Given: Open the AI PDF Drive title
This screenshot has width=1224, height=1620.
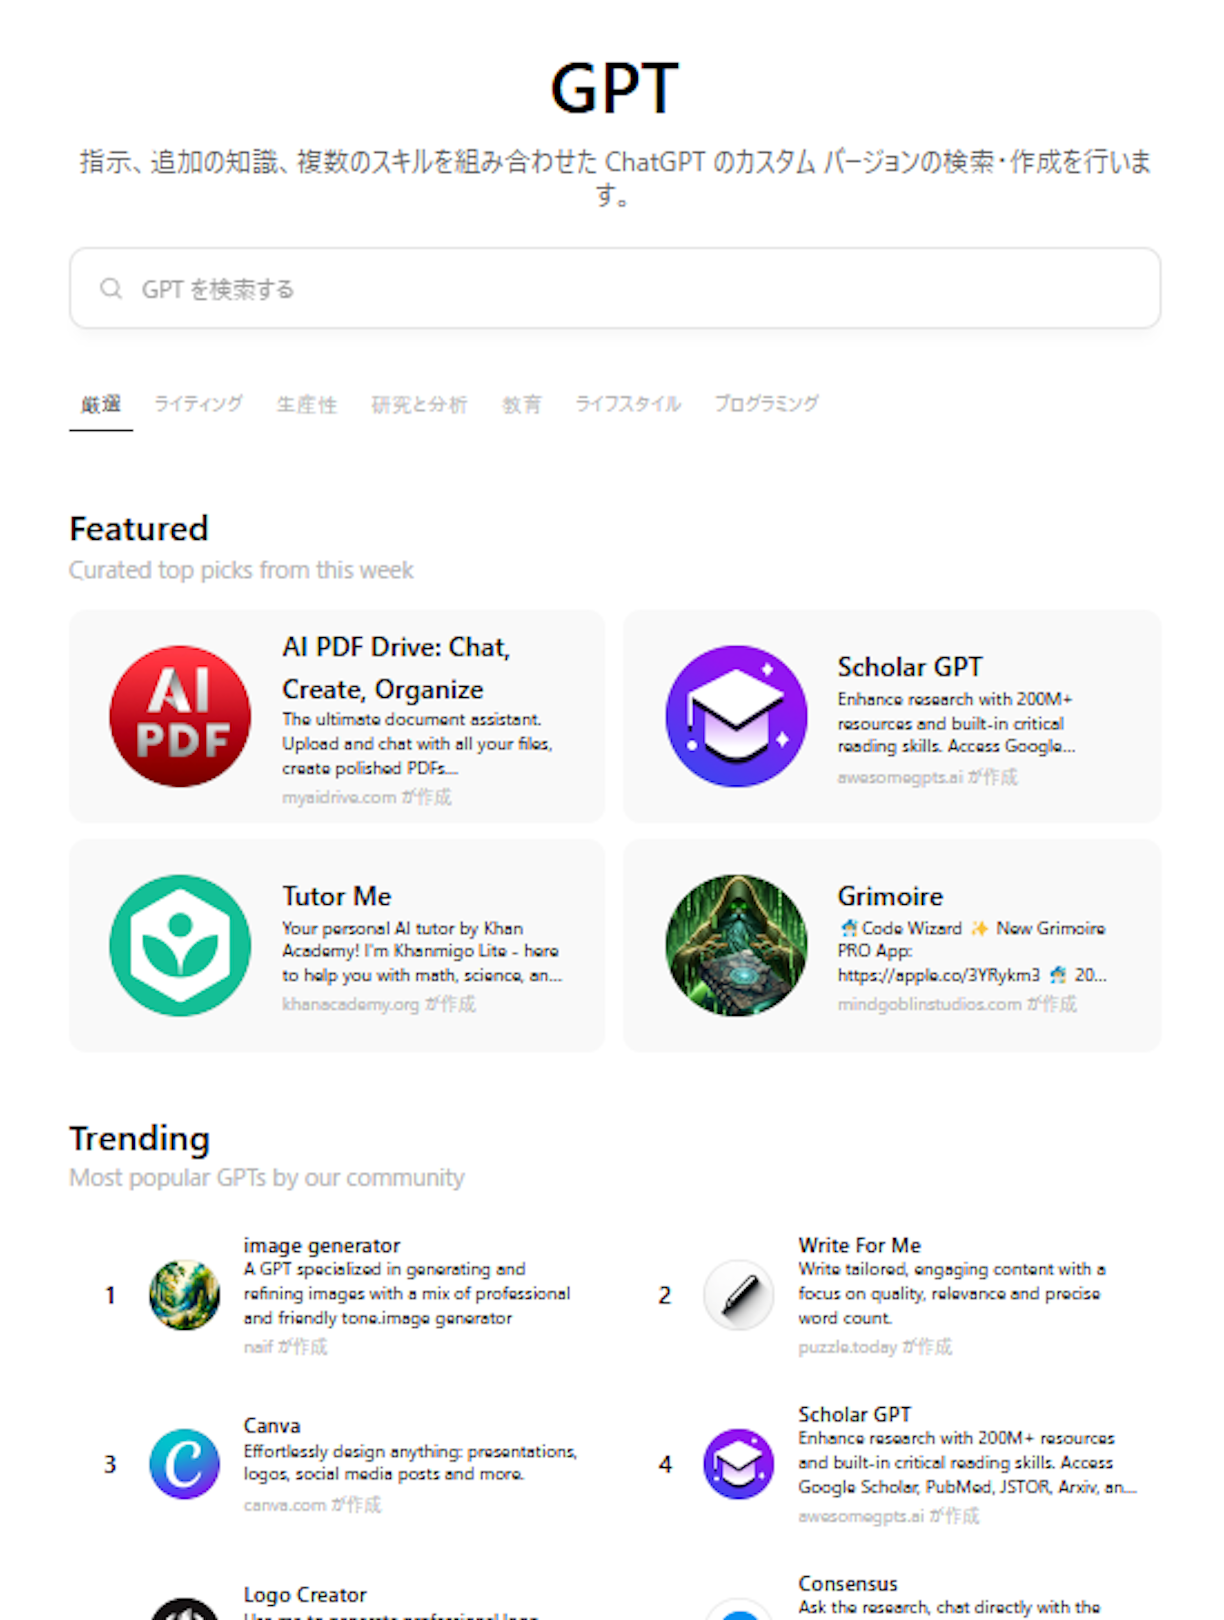Looking at the screenshot, I should pyautogui.click(x=396, y=668).
